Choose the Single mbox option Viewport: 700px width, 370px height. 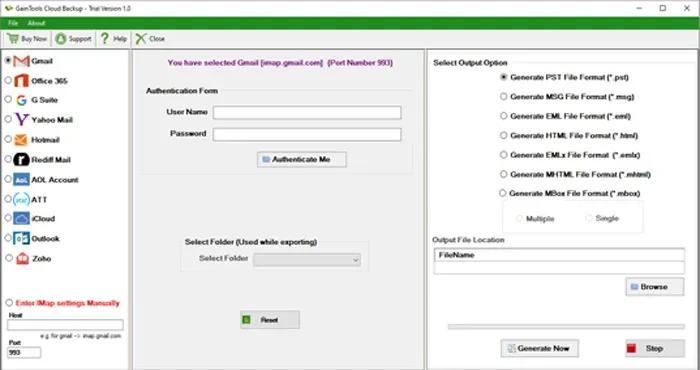pyautogui.click(x=589, y=218)
